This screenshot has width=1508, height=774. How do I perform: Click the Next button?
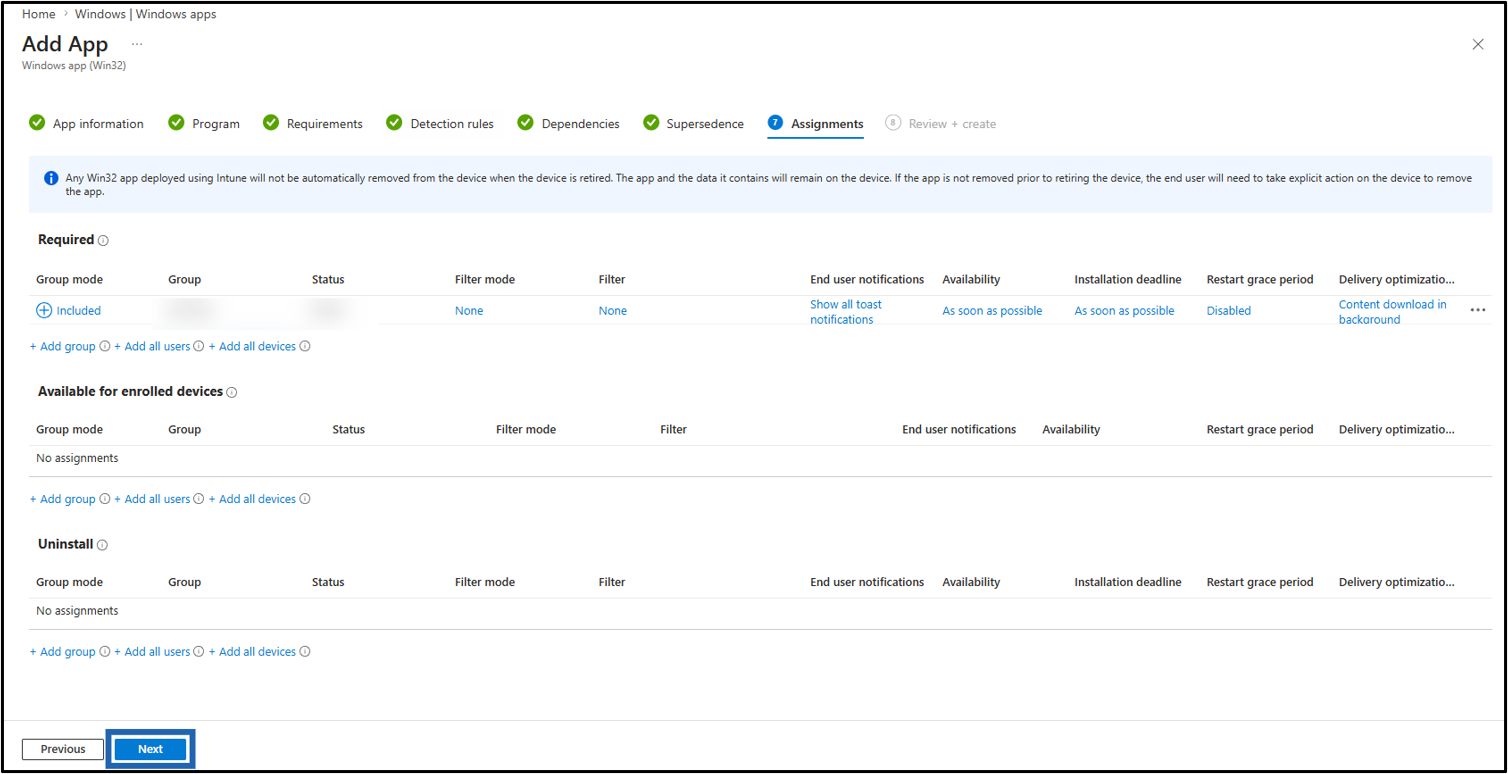[x=150, y=749]
